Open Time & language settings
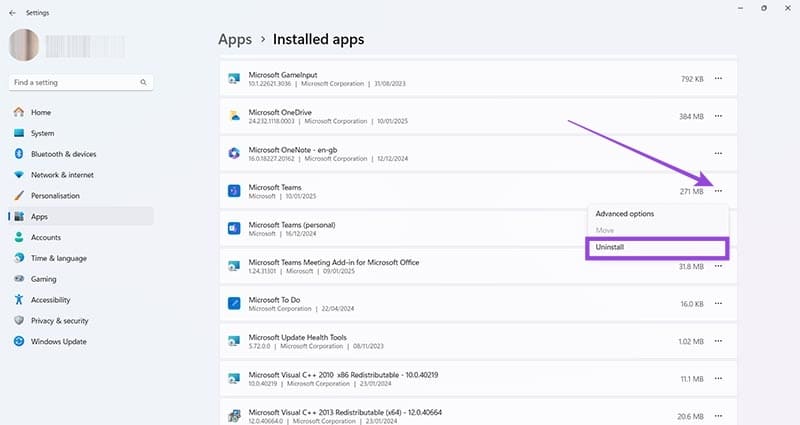The width and height of the screenshot is (800, 425). [x=82, y=258]
